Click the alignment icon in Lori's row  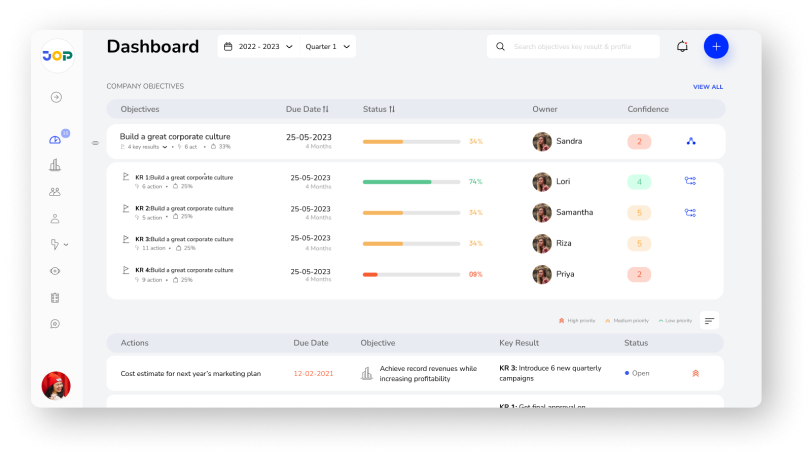point(690,182)
